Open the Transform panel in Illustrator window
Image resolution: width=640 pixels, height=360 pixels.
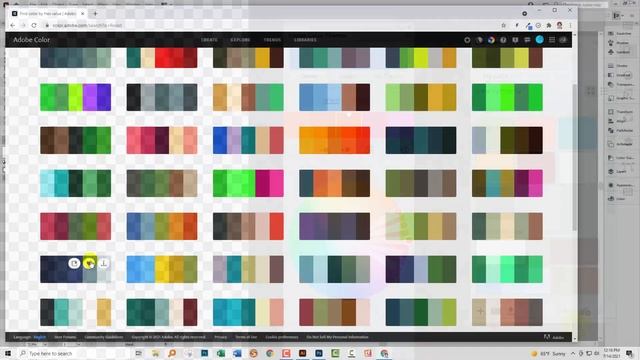coord(620,111)
